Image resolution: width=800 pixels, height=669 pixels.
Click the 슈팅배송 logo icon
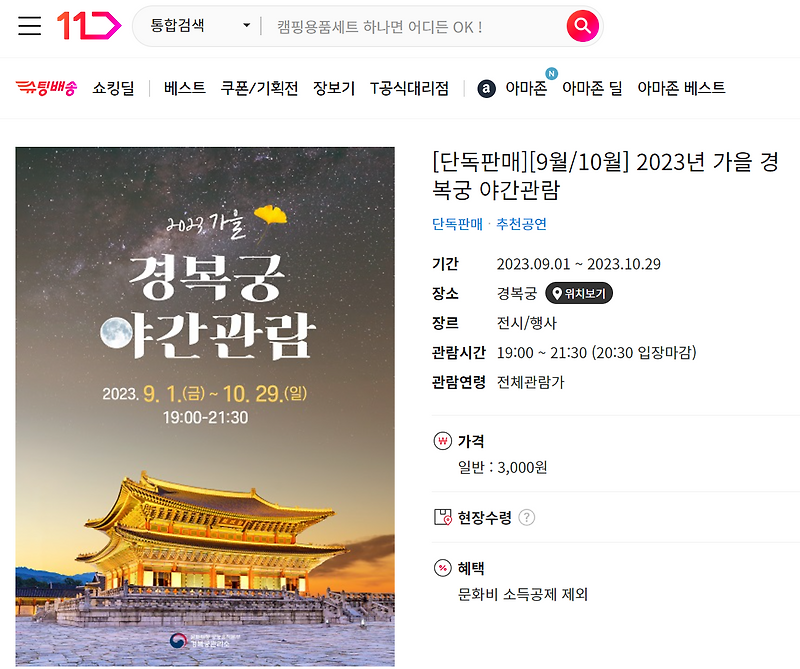(46, 88)
